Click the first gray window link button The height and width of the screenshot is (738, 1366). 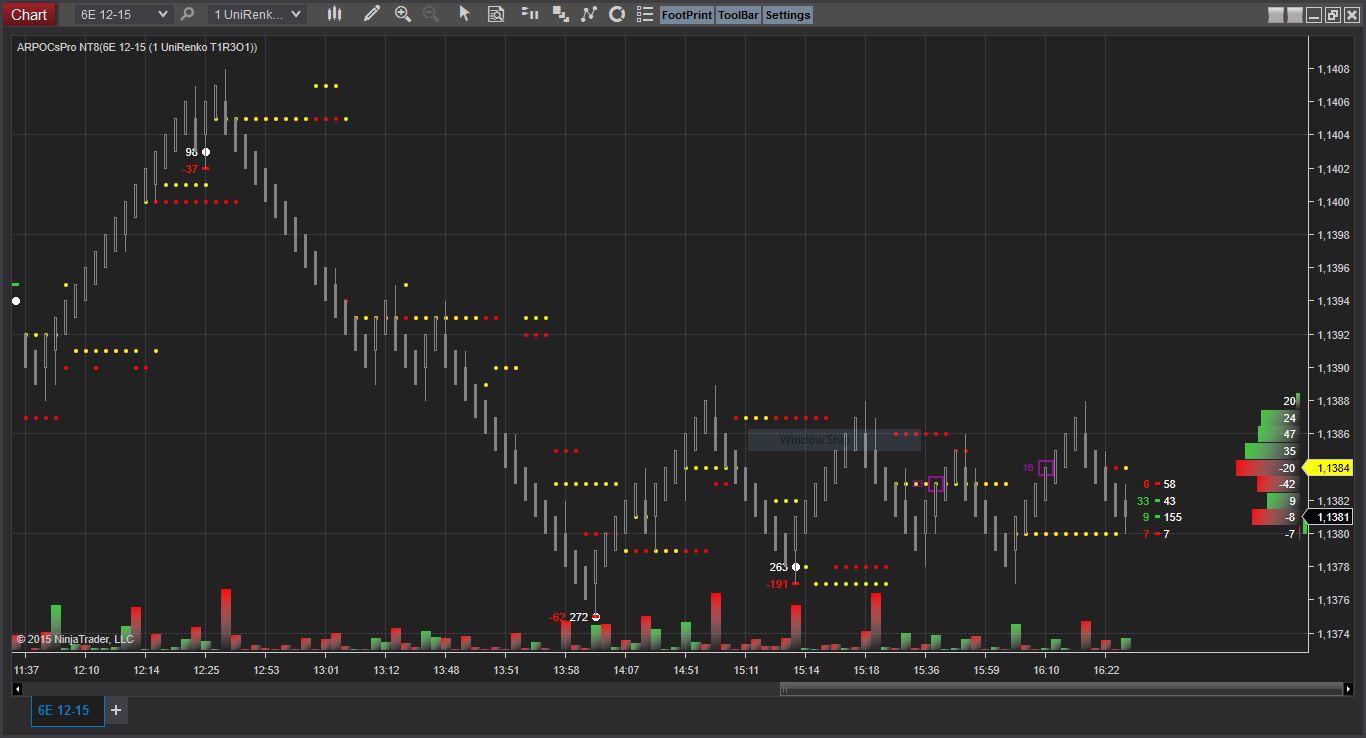pyautogui.click(x=1275, y=15)
